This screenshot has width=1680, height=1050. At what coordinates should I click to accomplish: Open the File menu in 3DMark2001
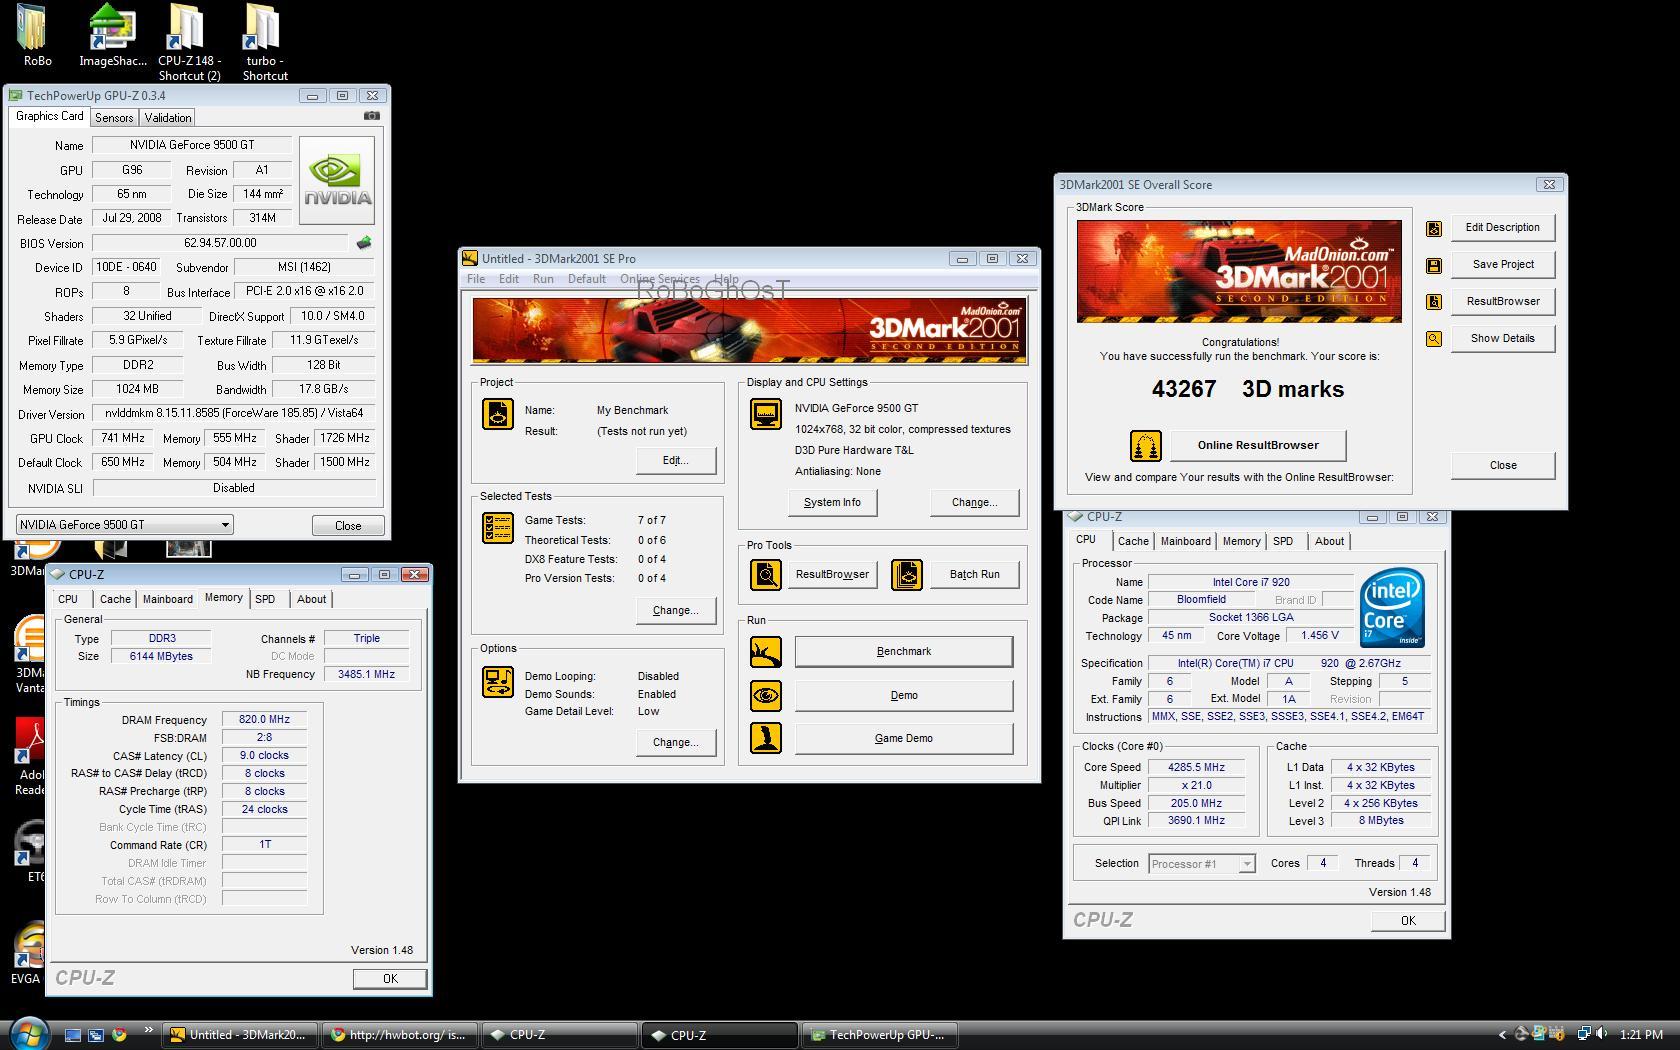tap(476, 279)
